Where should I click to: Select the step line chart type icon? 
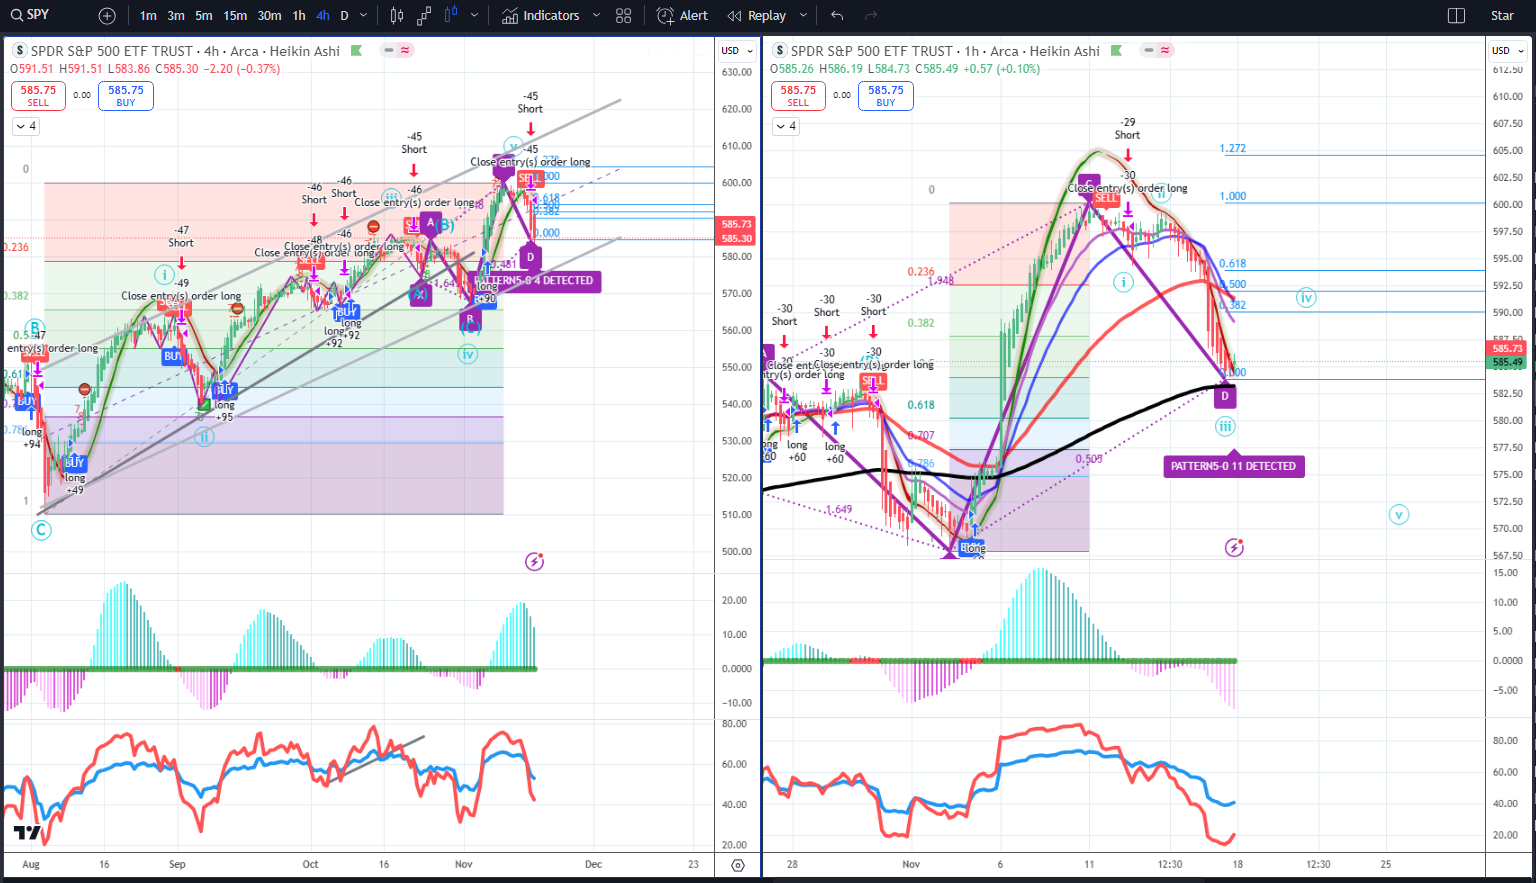[424, 16]
